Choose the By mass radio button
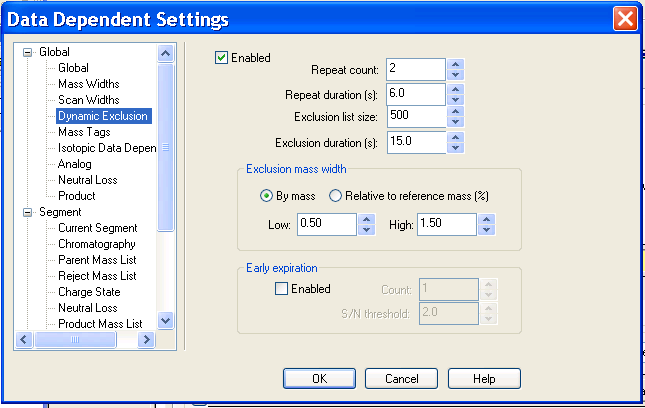Screen dimensions: 645x408 pyautogui.click(x=267, y=195)
